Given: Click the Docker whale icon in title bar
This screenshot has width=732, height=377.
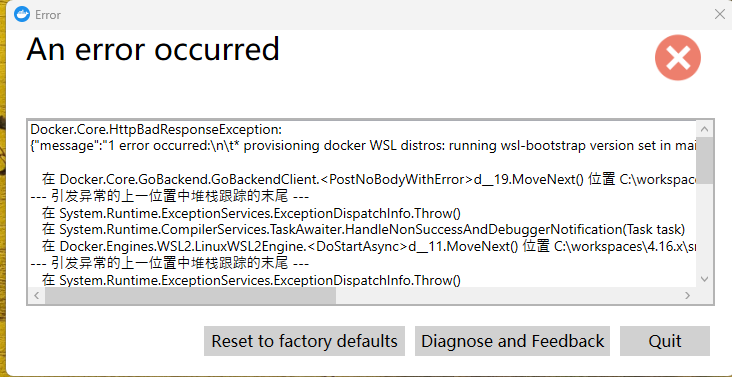Looking at the screenshot, I should click(x=22, y=15).
